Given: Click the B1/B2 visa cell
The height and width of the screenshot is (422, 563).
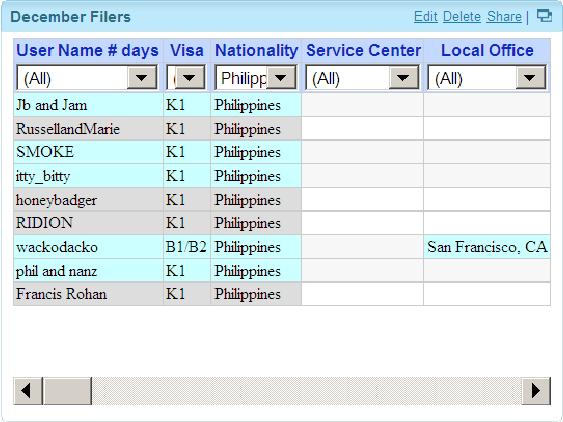Looking at the screenshot, I should point(186,247).
